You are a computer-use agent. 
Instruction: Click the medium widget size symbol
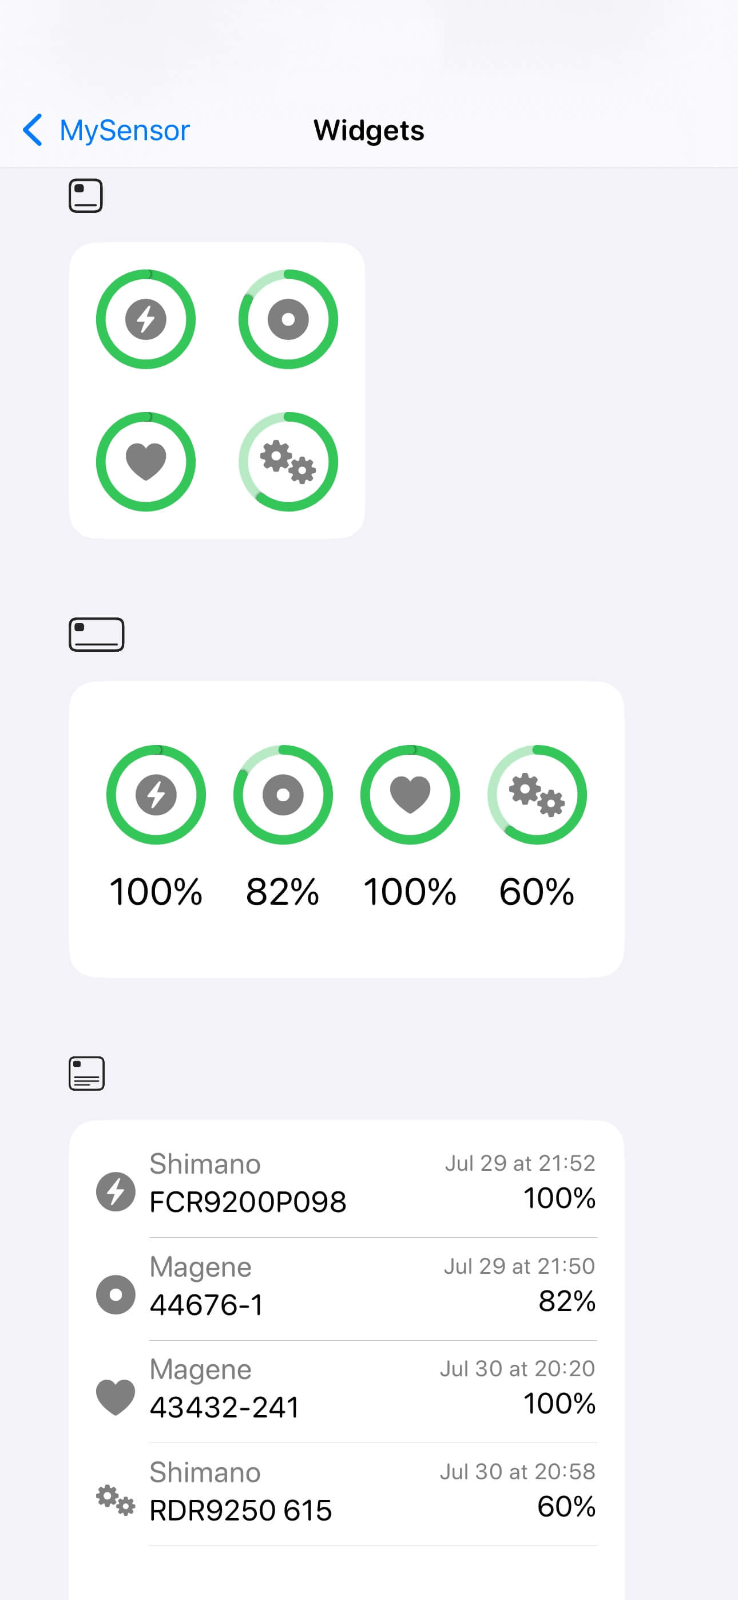tap(96, 633)
